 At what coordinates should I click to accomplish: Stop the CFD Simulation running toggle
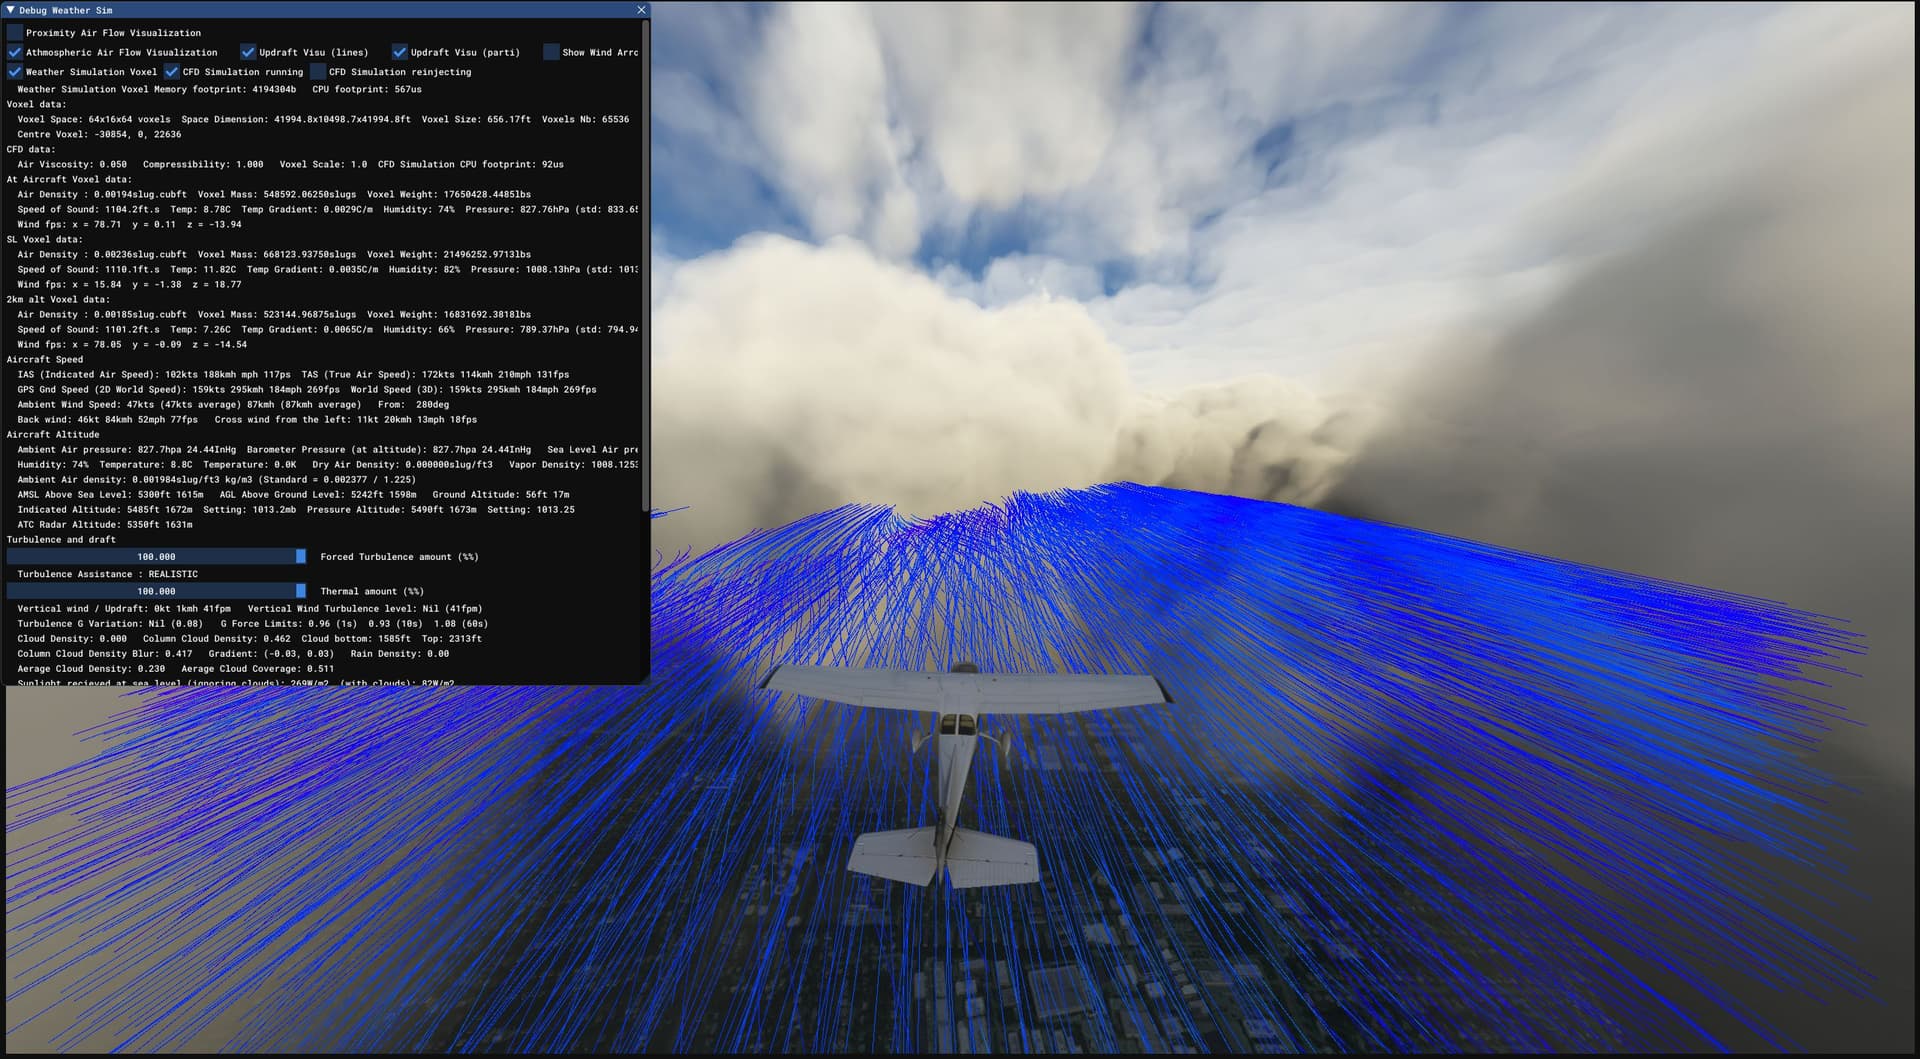click(172, 71)
